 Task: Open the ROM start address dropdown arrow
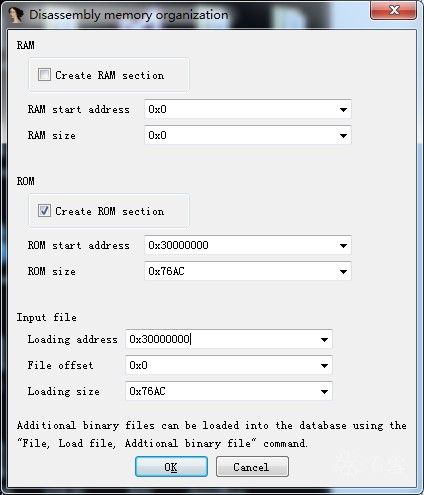343,245
